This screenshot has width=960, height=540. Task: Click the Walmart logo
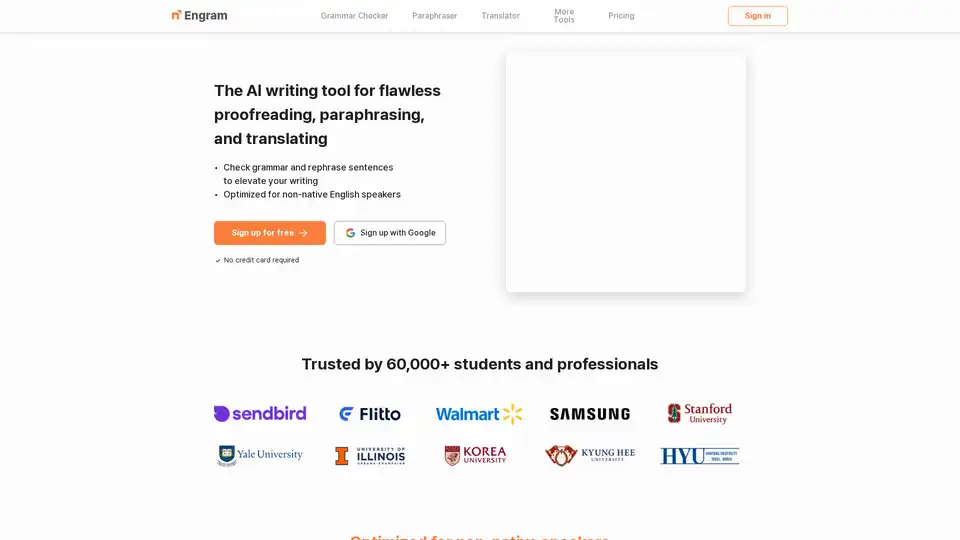(479, 414)
